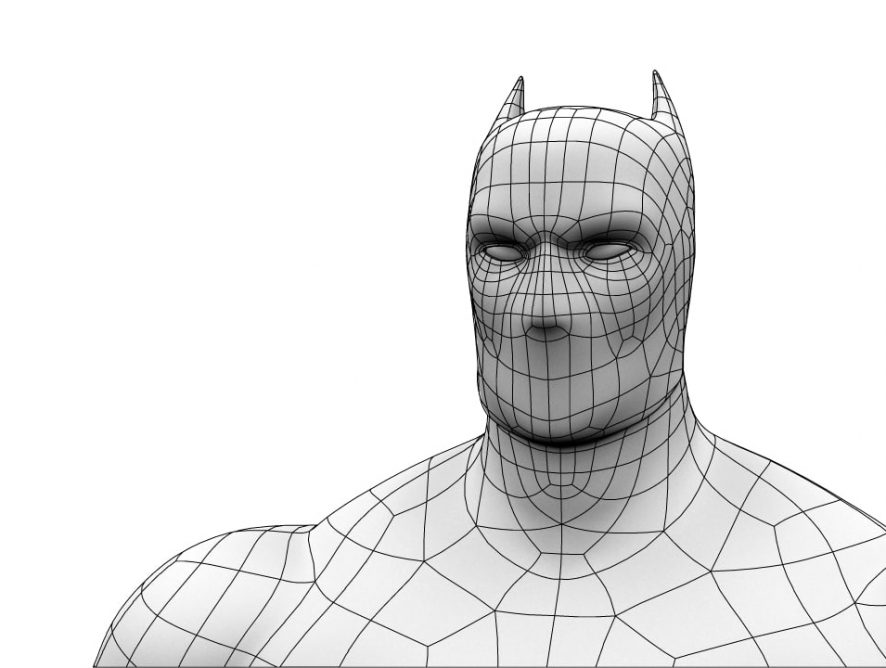The height and width of the screenshot is (668, 886).
Task: Click the empty white background left of head
Action: pos(250,250)
